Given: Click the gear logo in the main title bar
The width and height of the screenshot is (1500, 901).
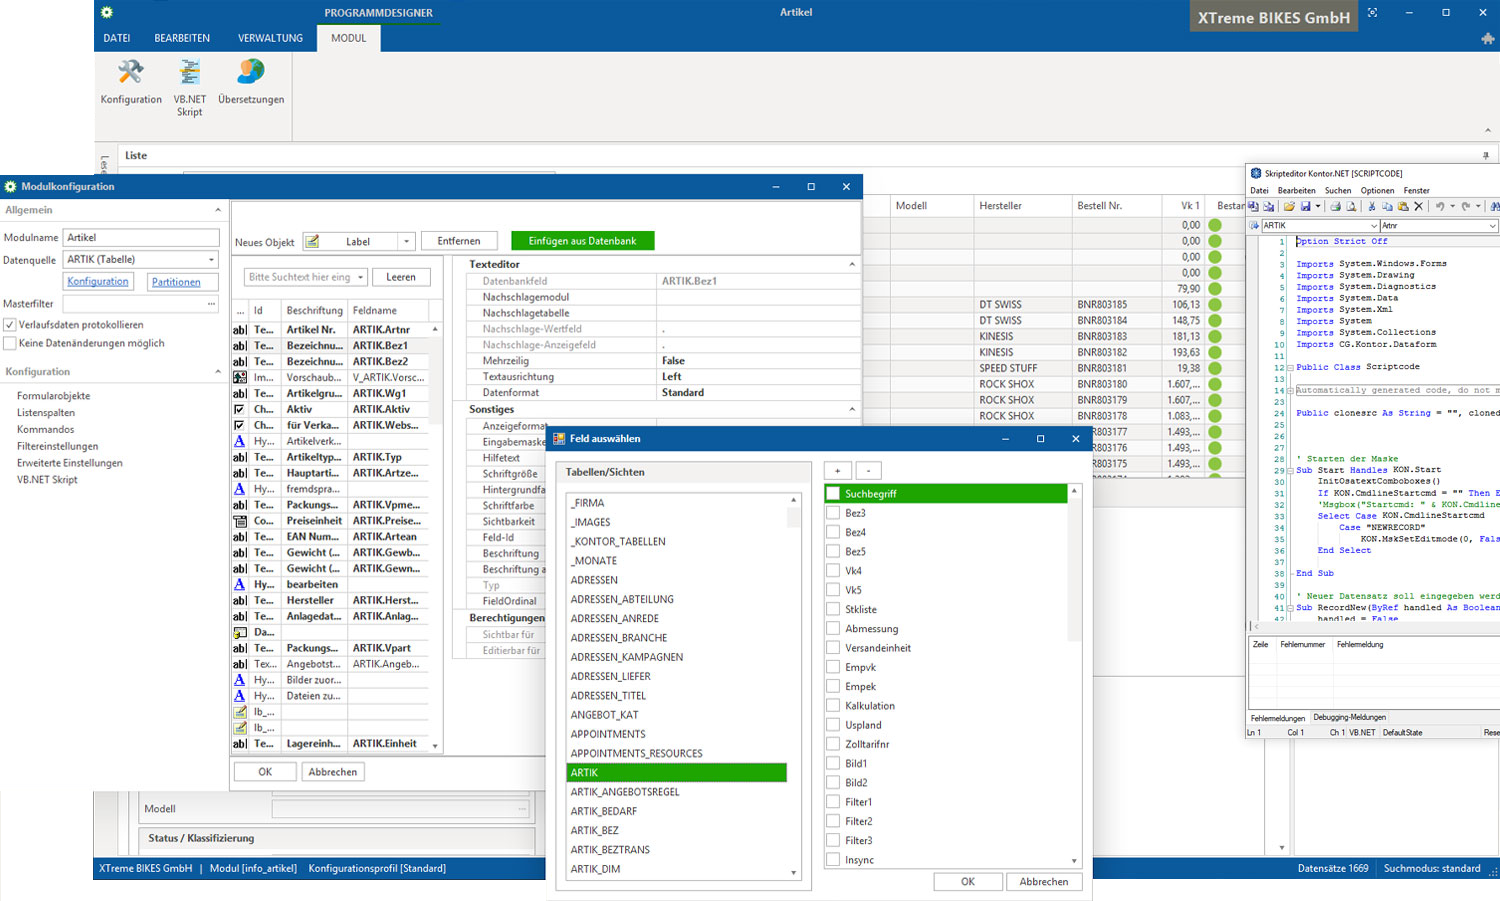Looking at the screenshot, I should 107,12.
